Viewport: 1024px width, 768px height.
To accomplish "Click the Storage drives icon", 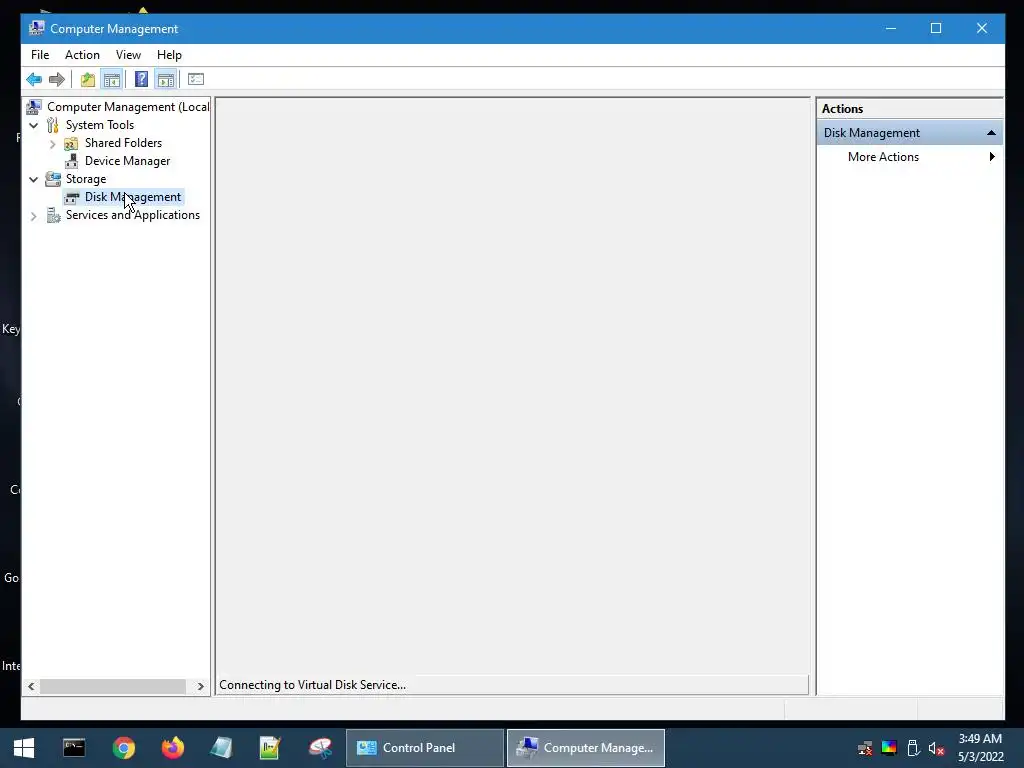I will 52,179.
